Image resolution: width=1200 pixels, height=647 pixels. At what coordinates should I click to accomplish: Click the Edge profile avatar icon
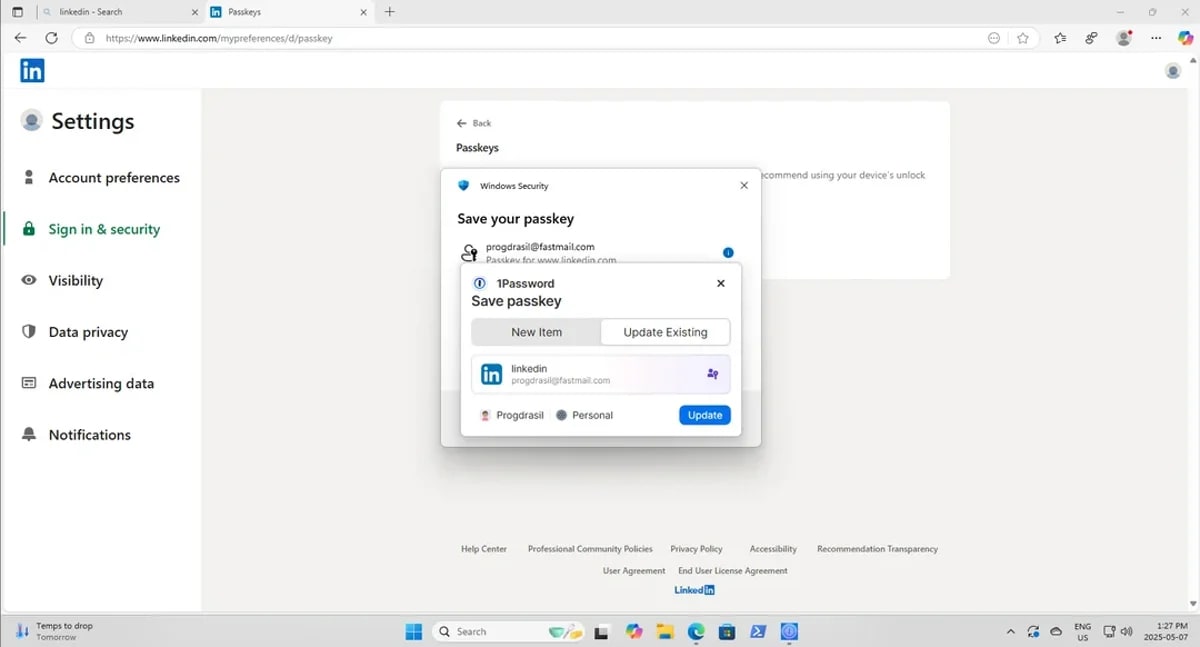(x=1124, y=38)
